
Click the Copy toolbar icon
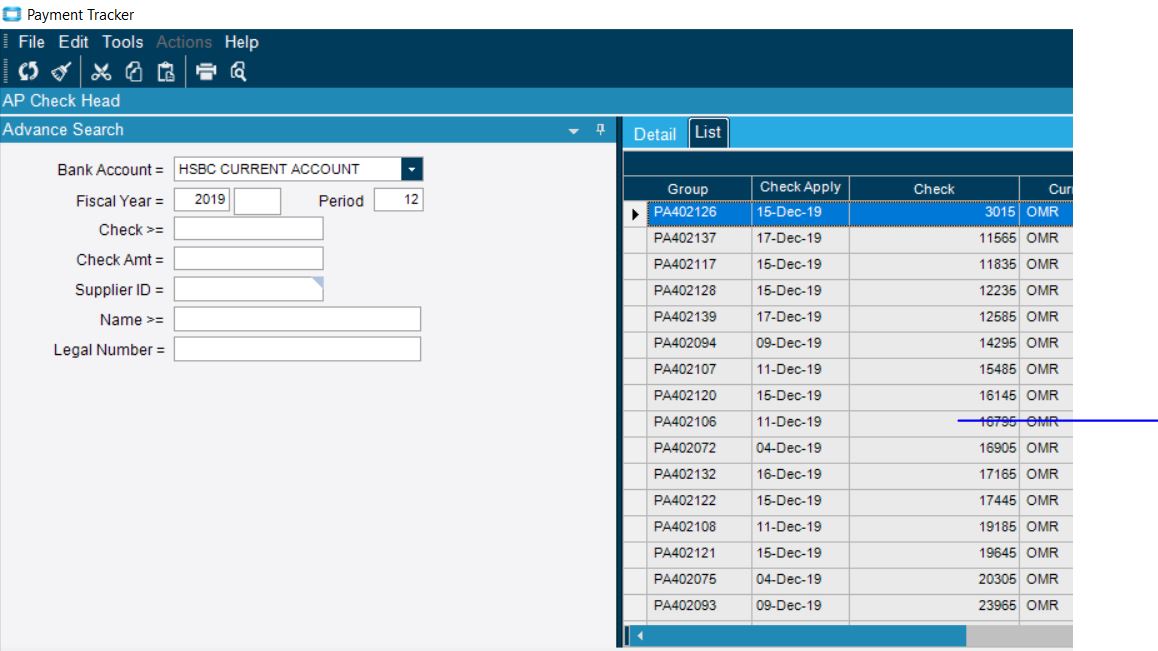(134, 72)
